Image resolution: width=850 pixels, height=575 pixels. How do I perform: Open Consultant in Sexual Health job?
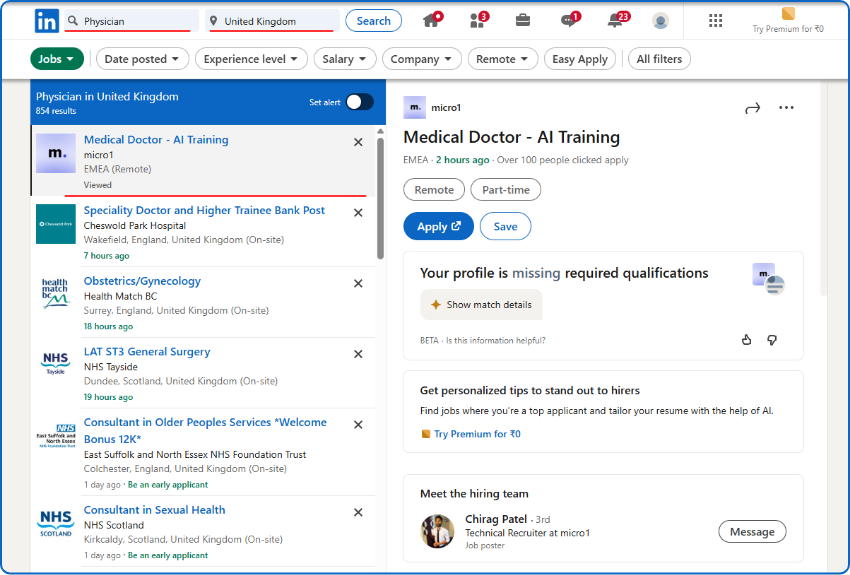point(154,510)
